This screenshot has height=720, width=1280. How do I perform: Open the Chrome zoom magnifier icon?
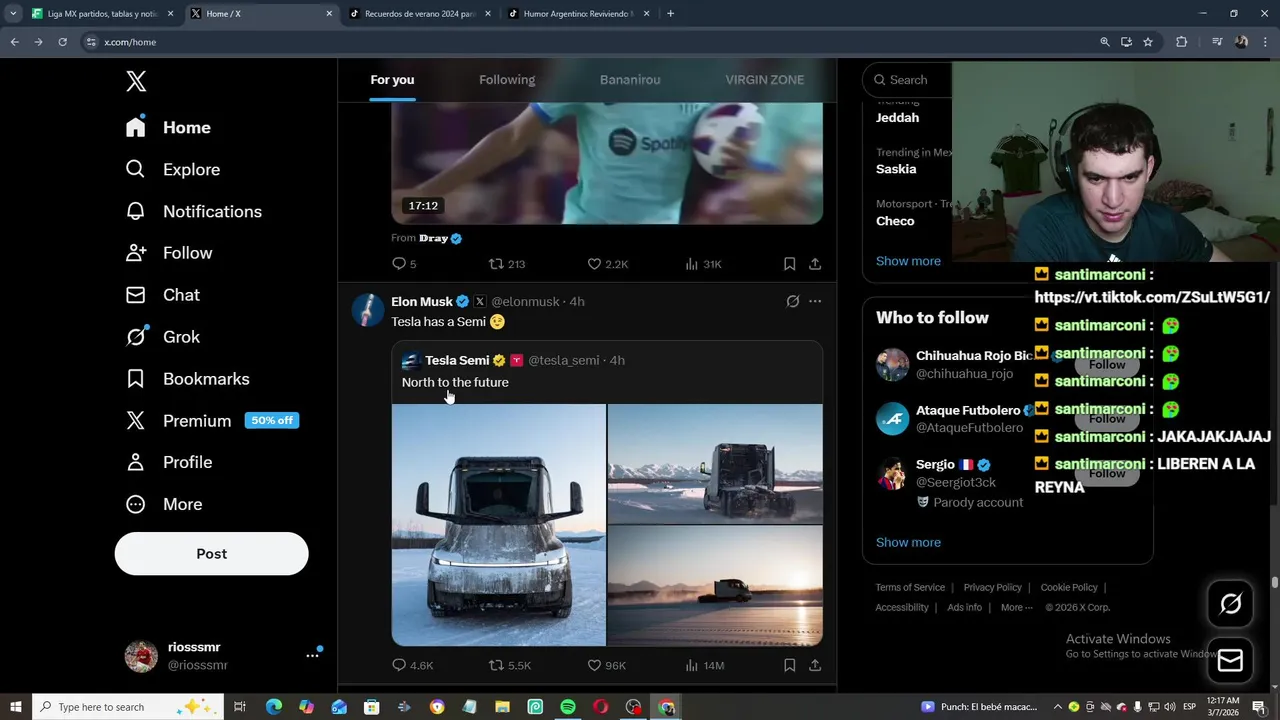(1105, 42)
